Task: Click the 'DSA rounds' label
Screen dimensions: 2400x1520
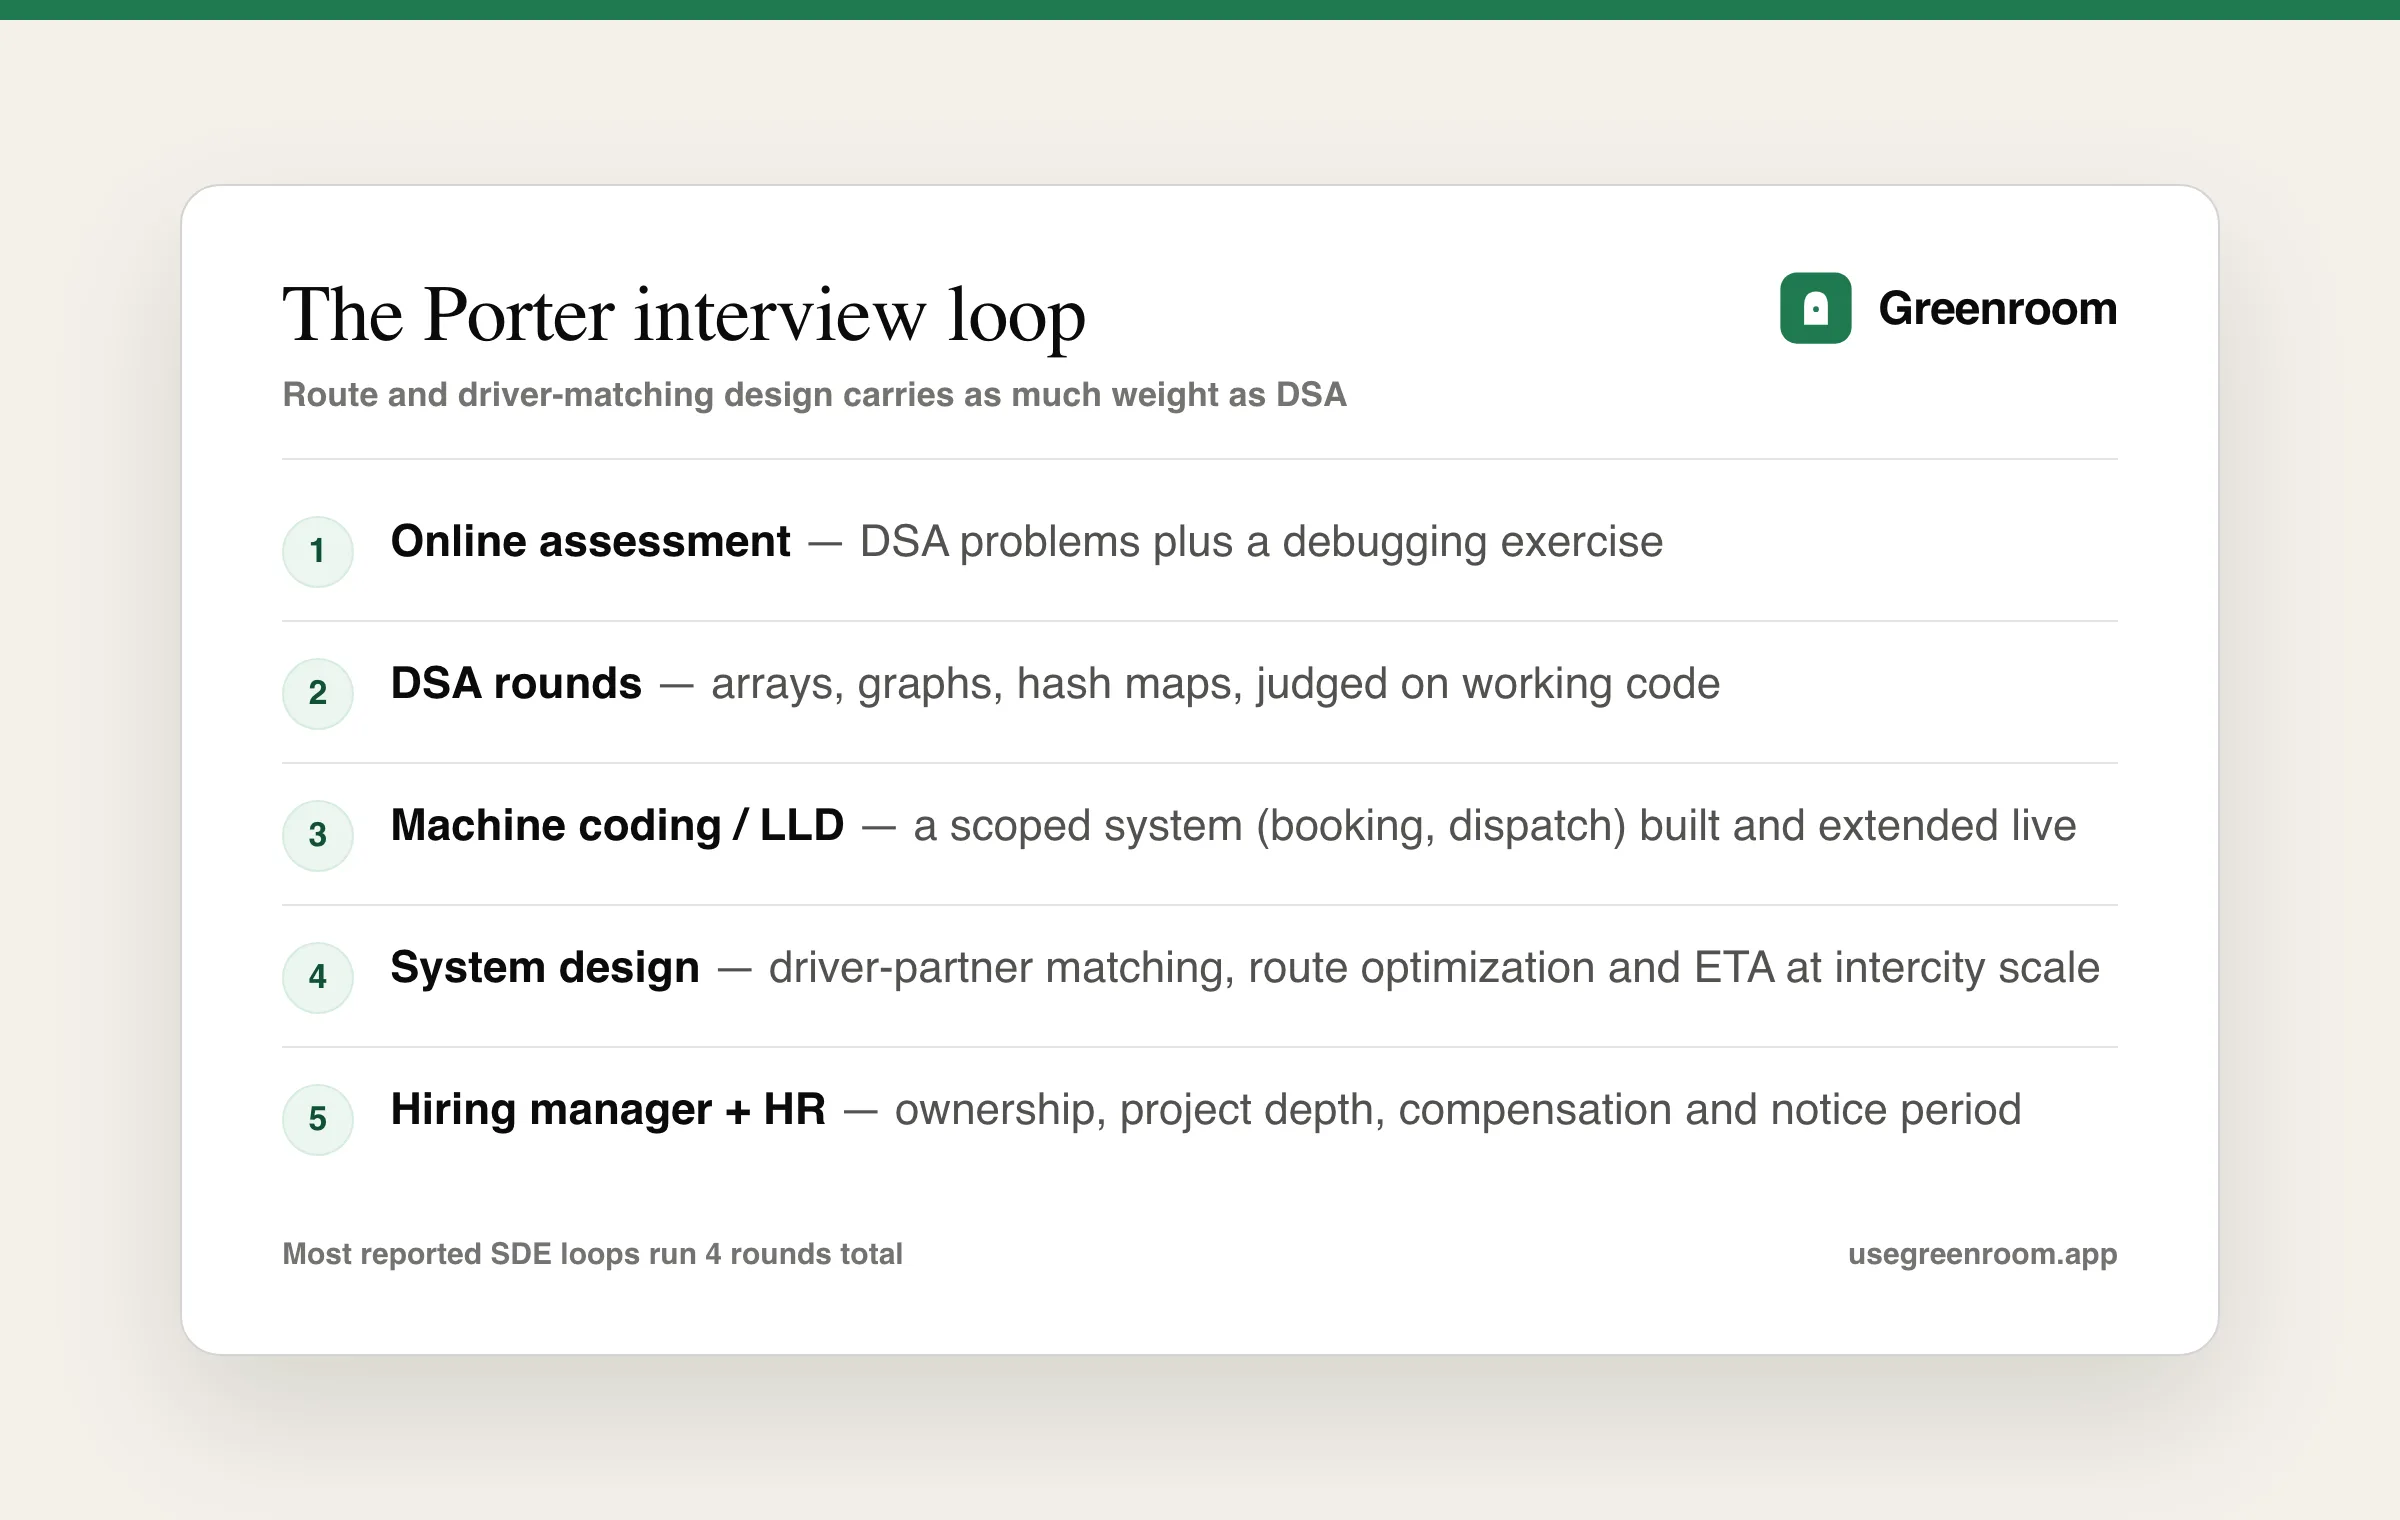Action: (x=516, y=683)
